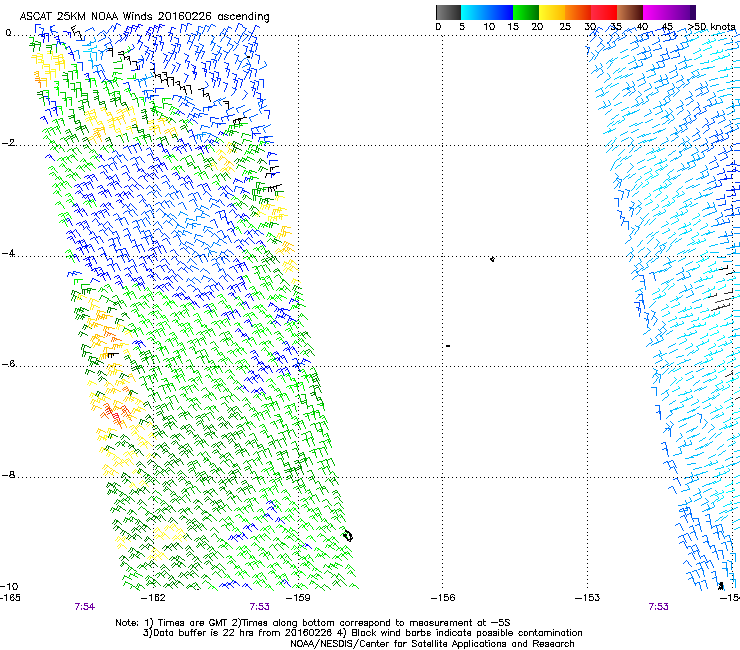This screenshot has height=650, width=740.
Task: Click the black dash mark near -156 longitude
Action: (x=448, y=346)
